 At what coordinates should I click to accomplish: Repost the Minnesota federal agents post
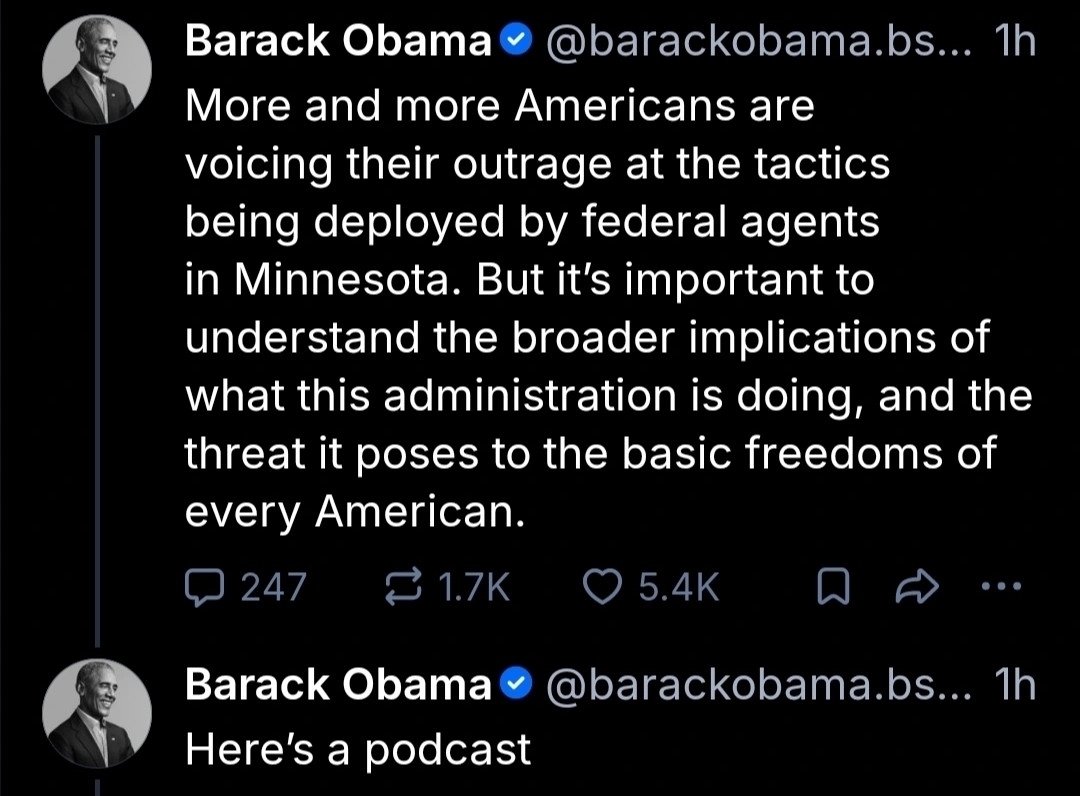click(x=404, y=589)
